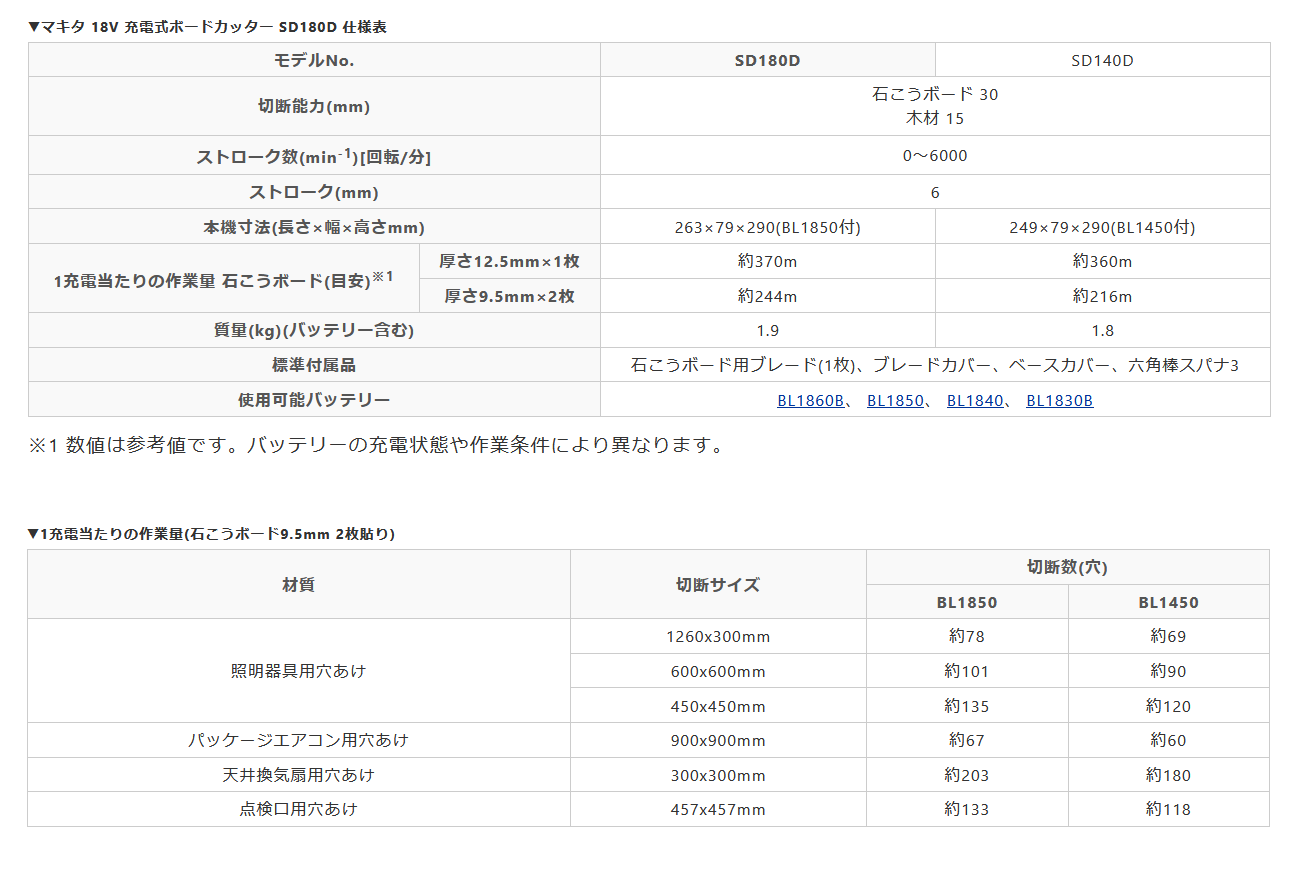Open the BL1850 battery link
Viewport: 1304px width, 870px height.
[894, 400]
